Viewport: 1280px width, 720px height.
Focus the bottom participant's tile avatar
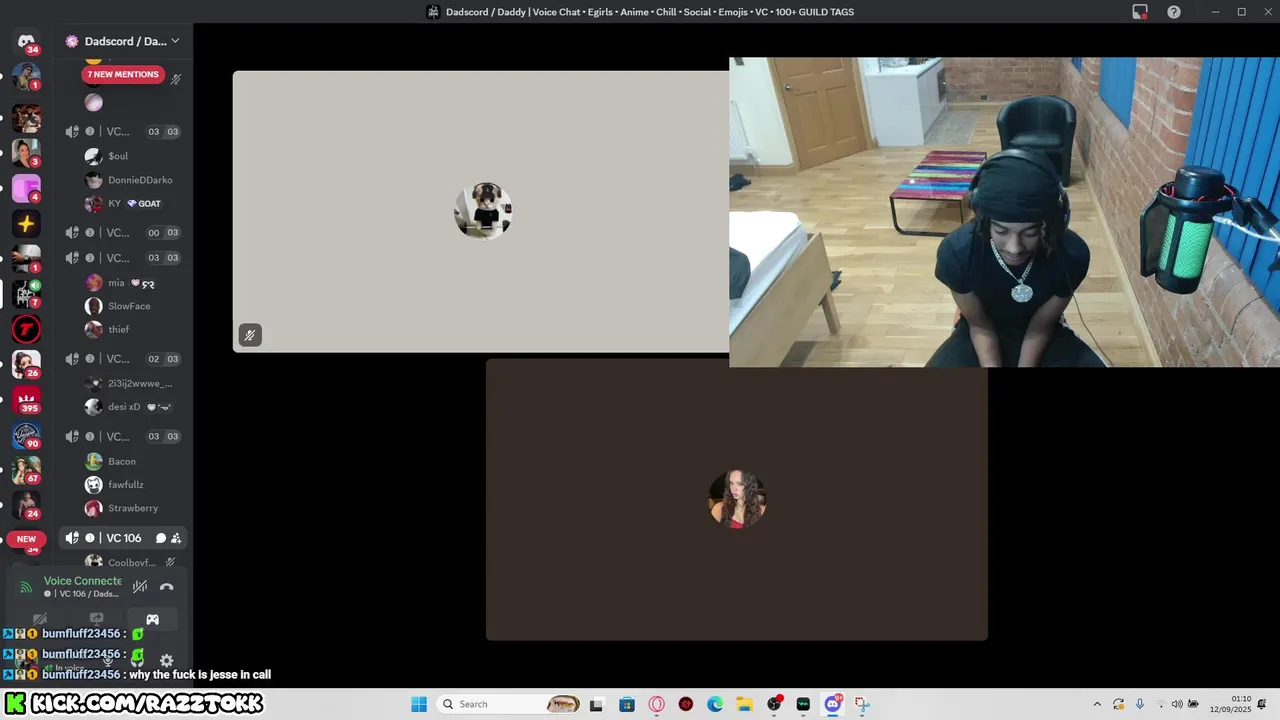[x=737, y=498]
